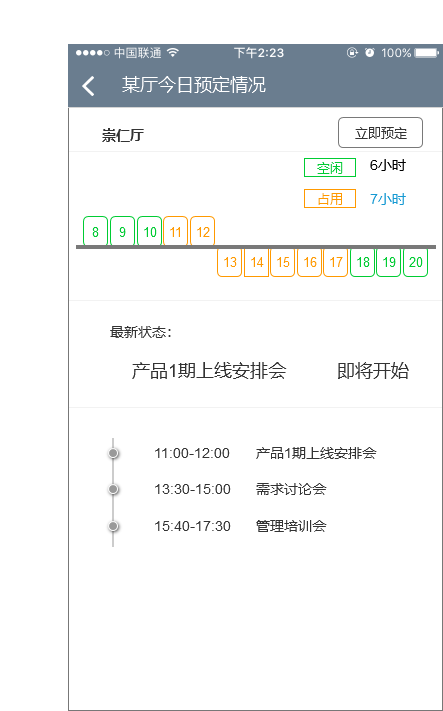
Task: Select the 10 o'clock free slot
Action: point(150,231)
